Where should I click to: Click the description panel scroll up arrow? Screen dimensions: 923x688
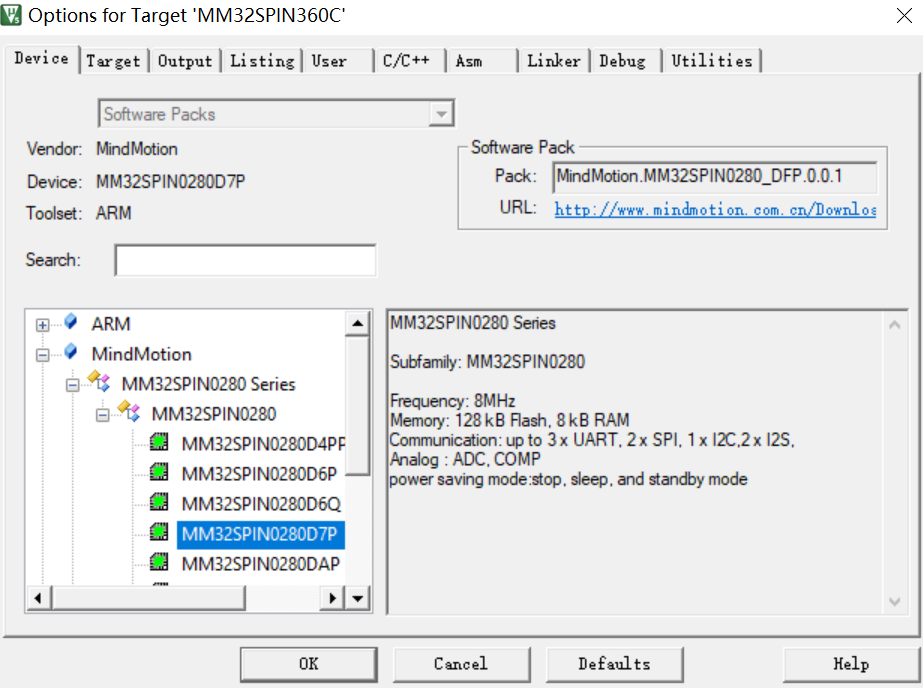[895, 325]
